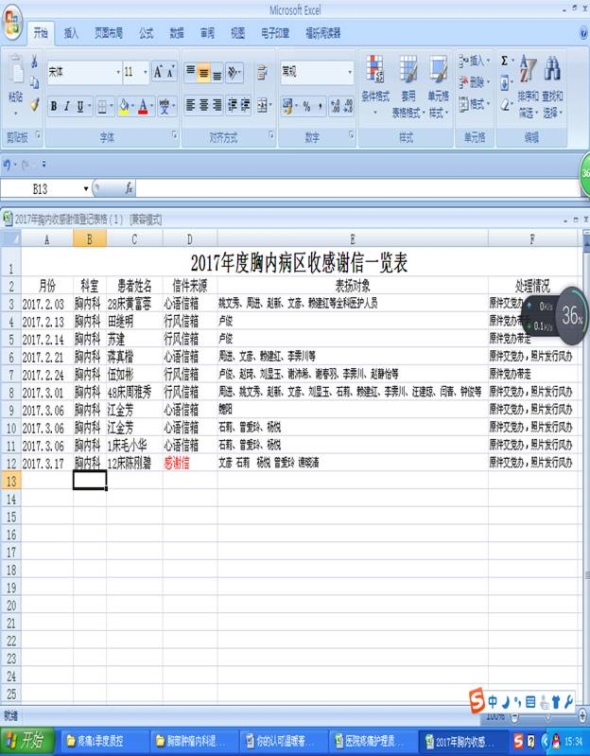Click the AutoSum sigma icon
Screen dimensions: 590x756
point(504,61)
